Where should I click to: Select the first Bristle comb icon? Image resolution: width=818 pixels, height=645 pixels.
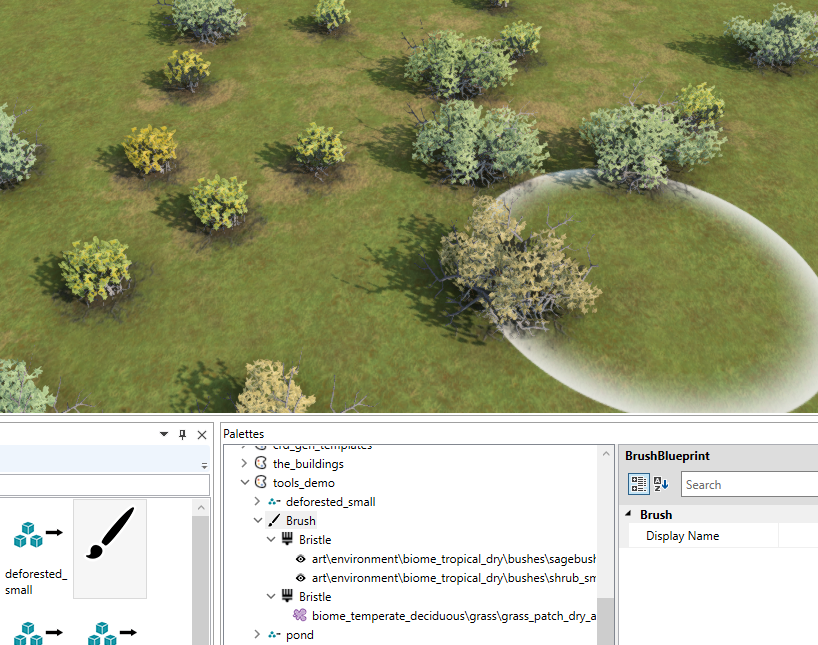(287, 539)
